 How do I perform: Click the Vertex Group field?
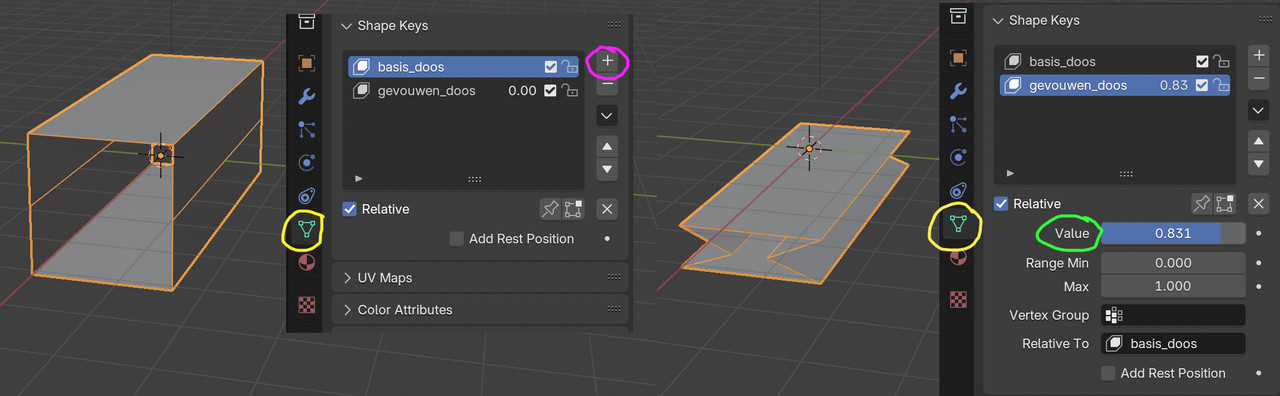[x=1173, y=315]
